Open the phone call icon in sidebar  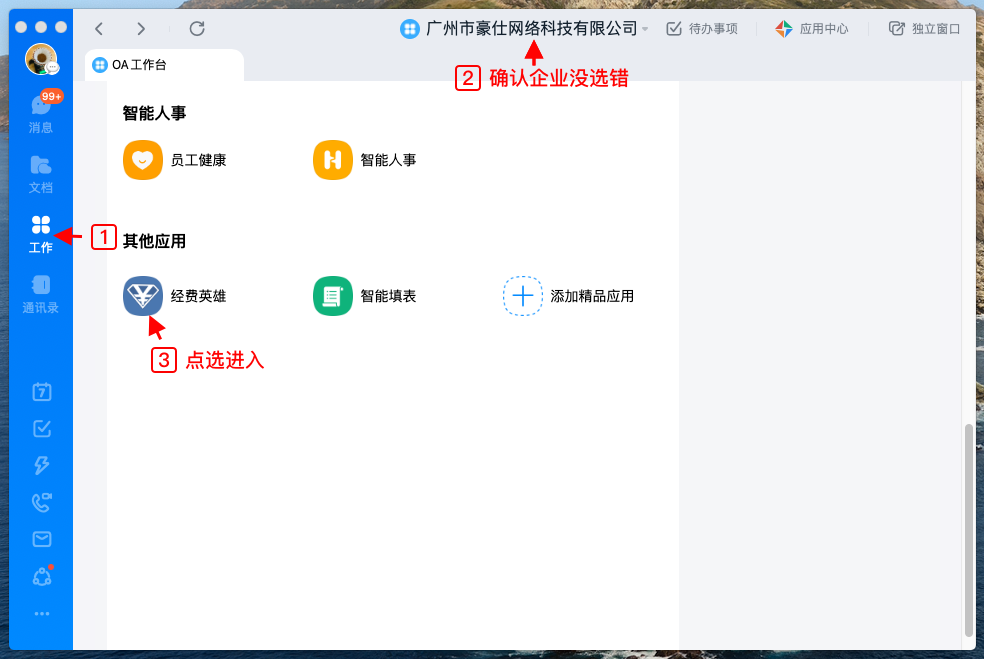coord(42,502)
